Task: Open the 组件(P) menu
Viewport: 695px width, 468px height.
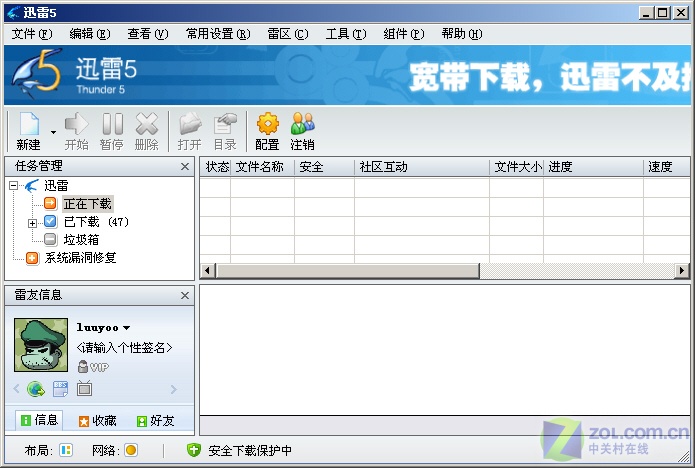Action: (x=404, y=34)
